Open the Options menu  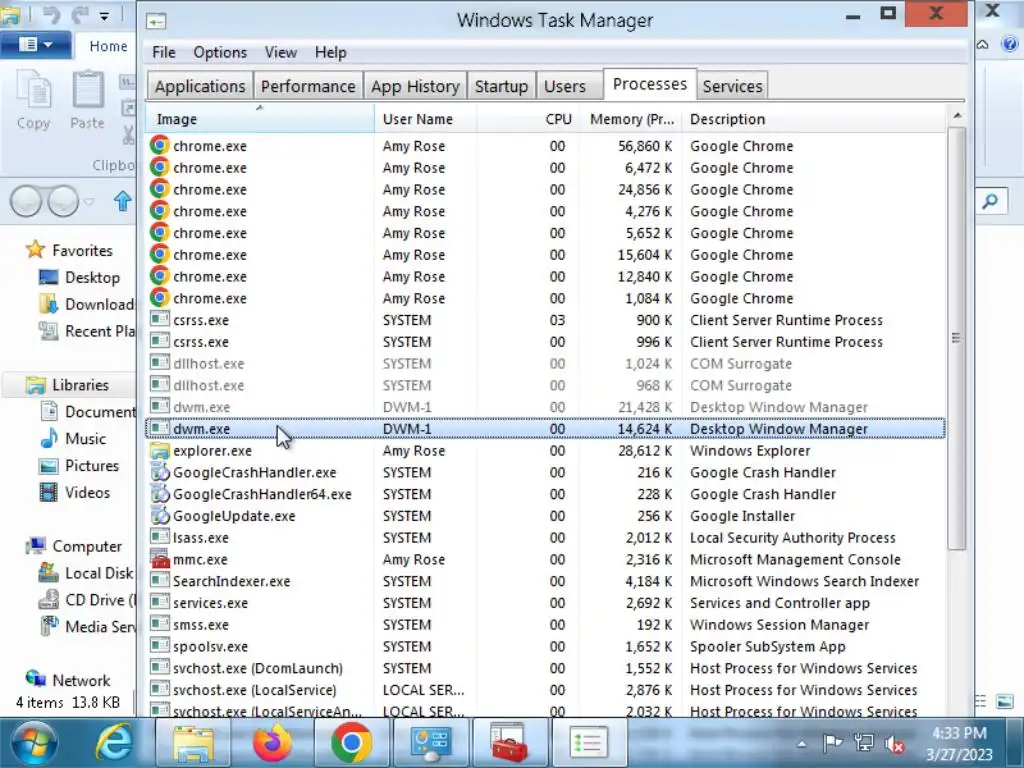point(220,52)
